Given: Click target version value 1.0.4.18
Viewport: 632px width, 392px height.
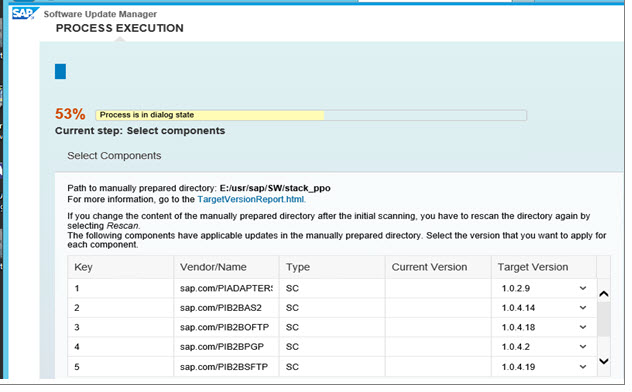Looking at the screenshot, I should pos(518,327).
